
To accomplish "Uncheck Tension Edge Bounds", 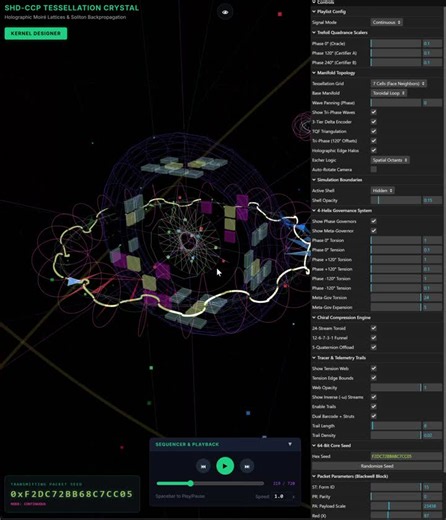I will pos(374,378).
